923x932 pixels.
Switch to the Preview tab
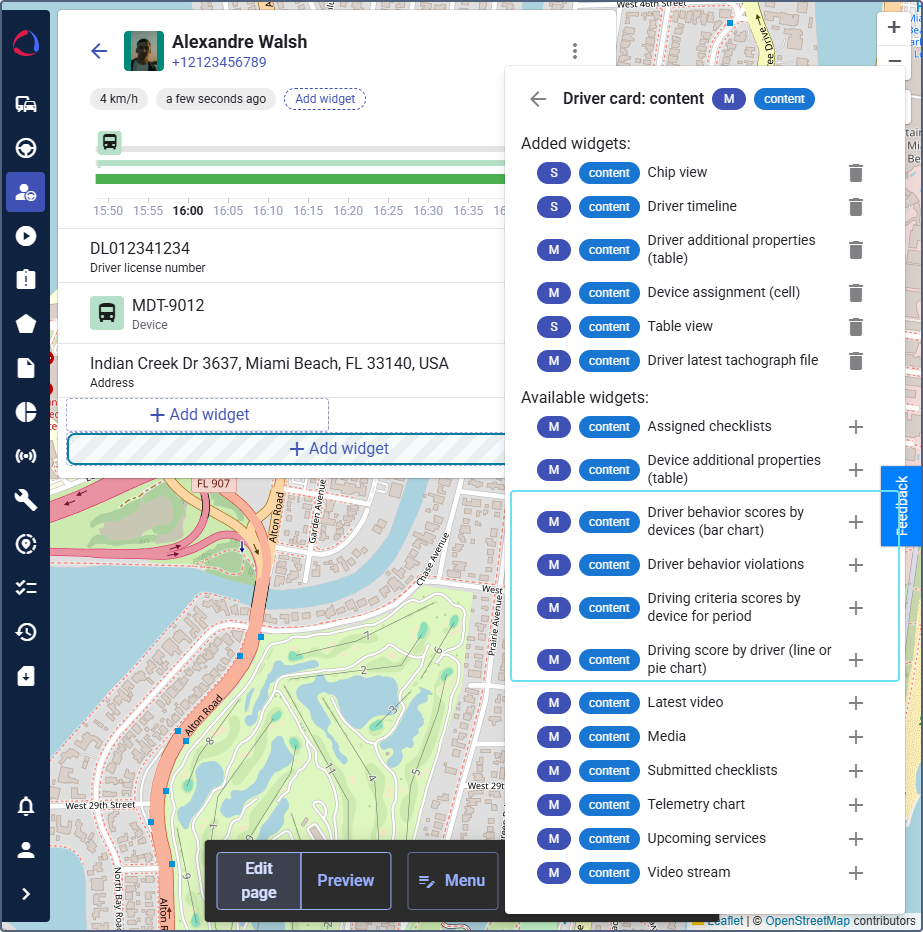tap(345, 880)
